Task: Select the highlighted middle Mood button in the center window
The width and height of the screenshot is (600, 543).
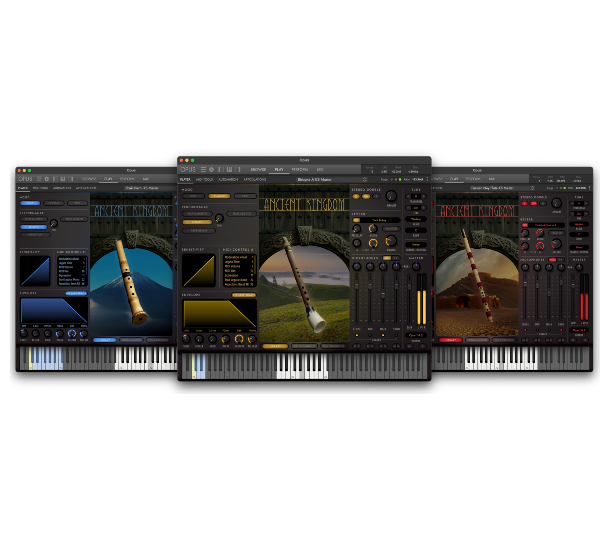Action: pos(219,196)
